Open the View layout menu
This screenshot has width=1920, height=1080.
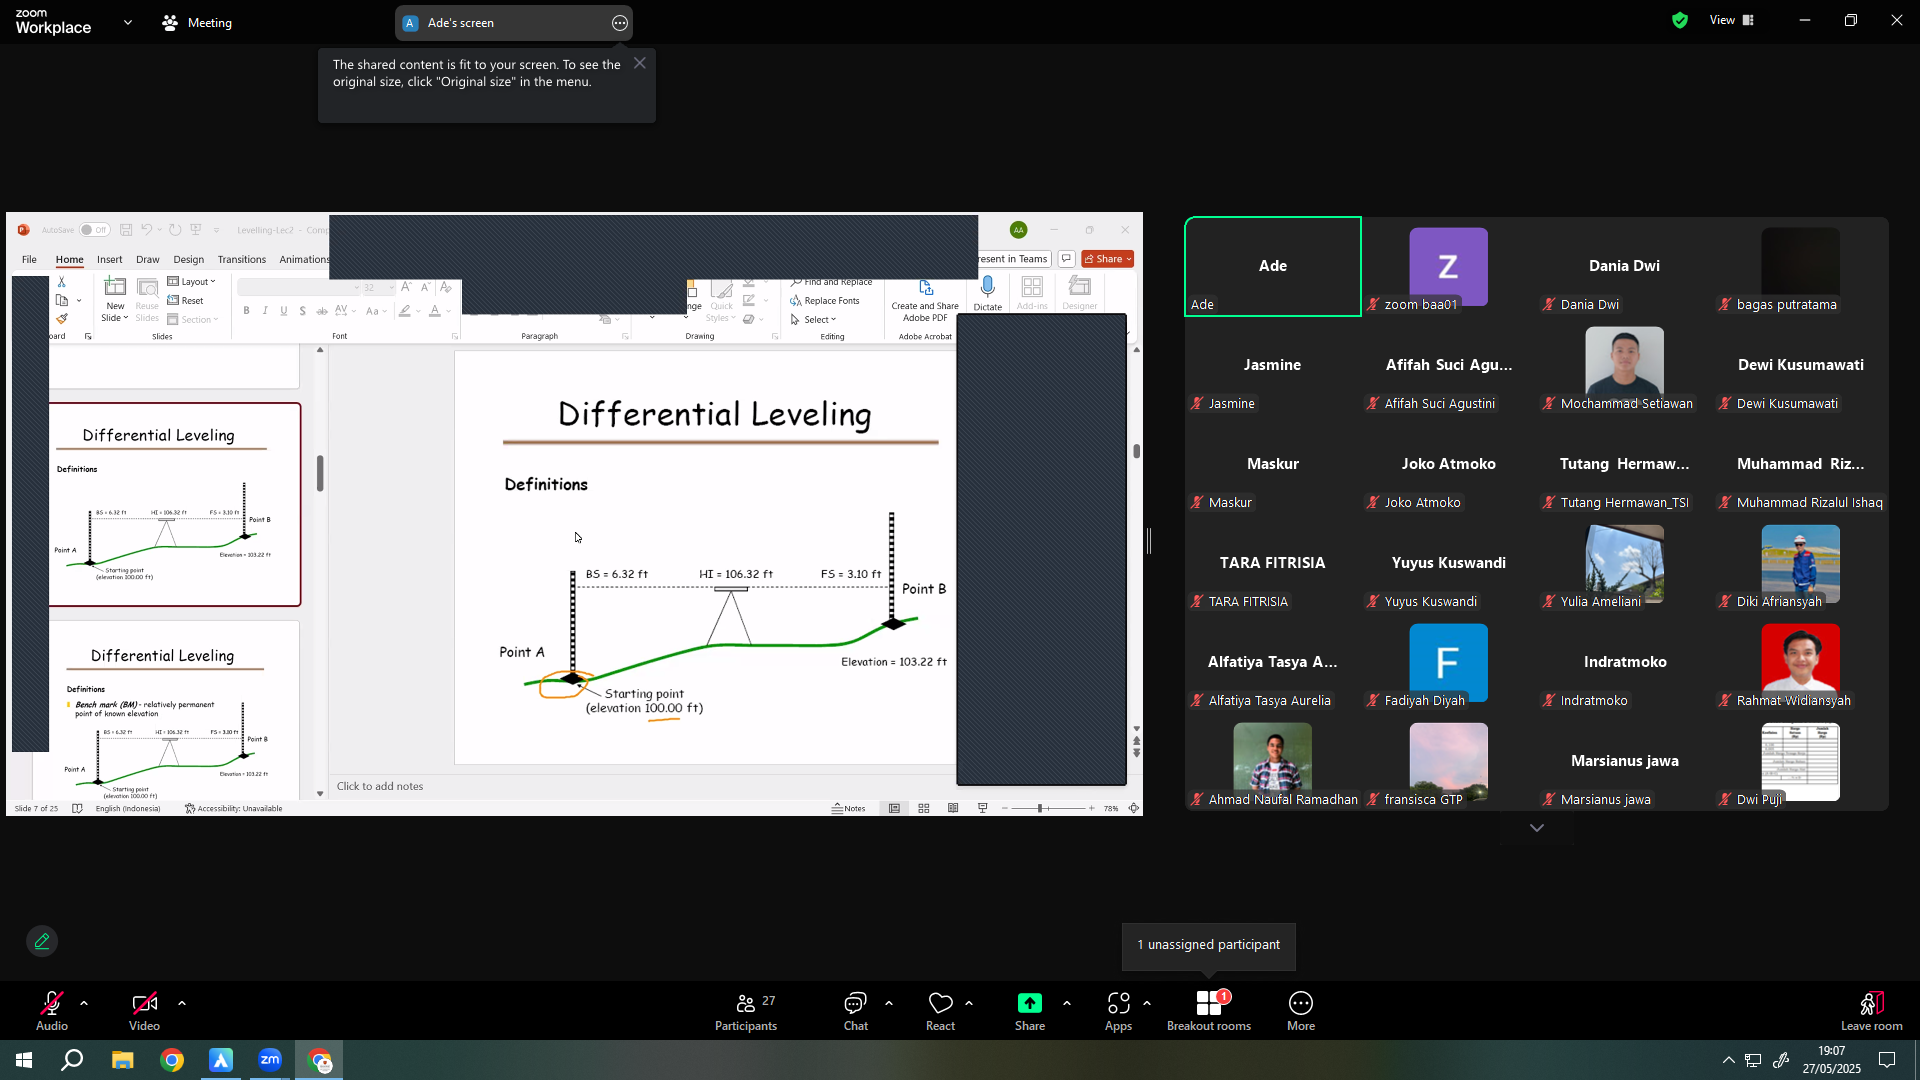click(x=1732, y=20)
